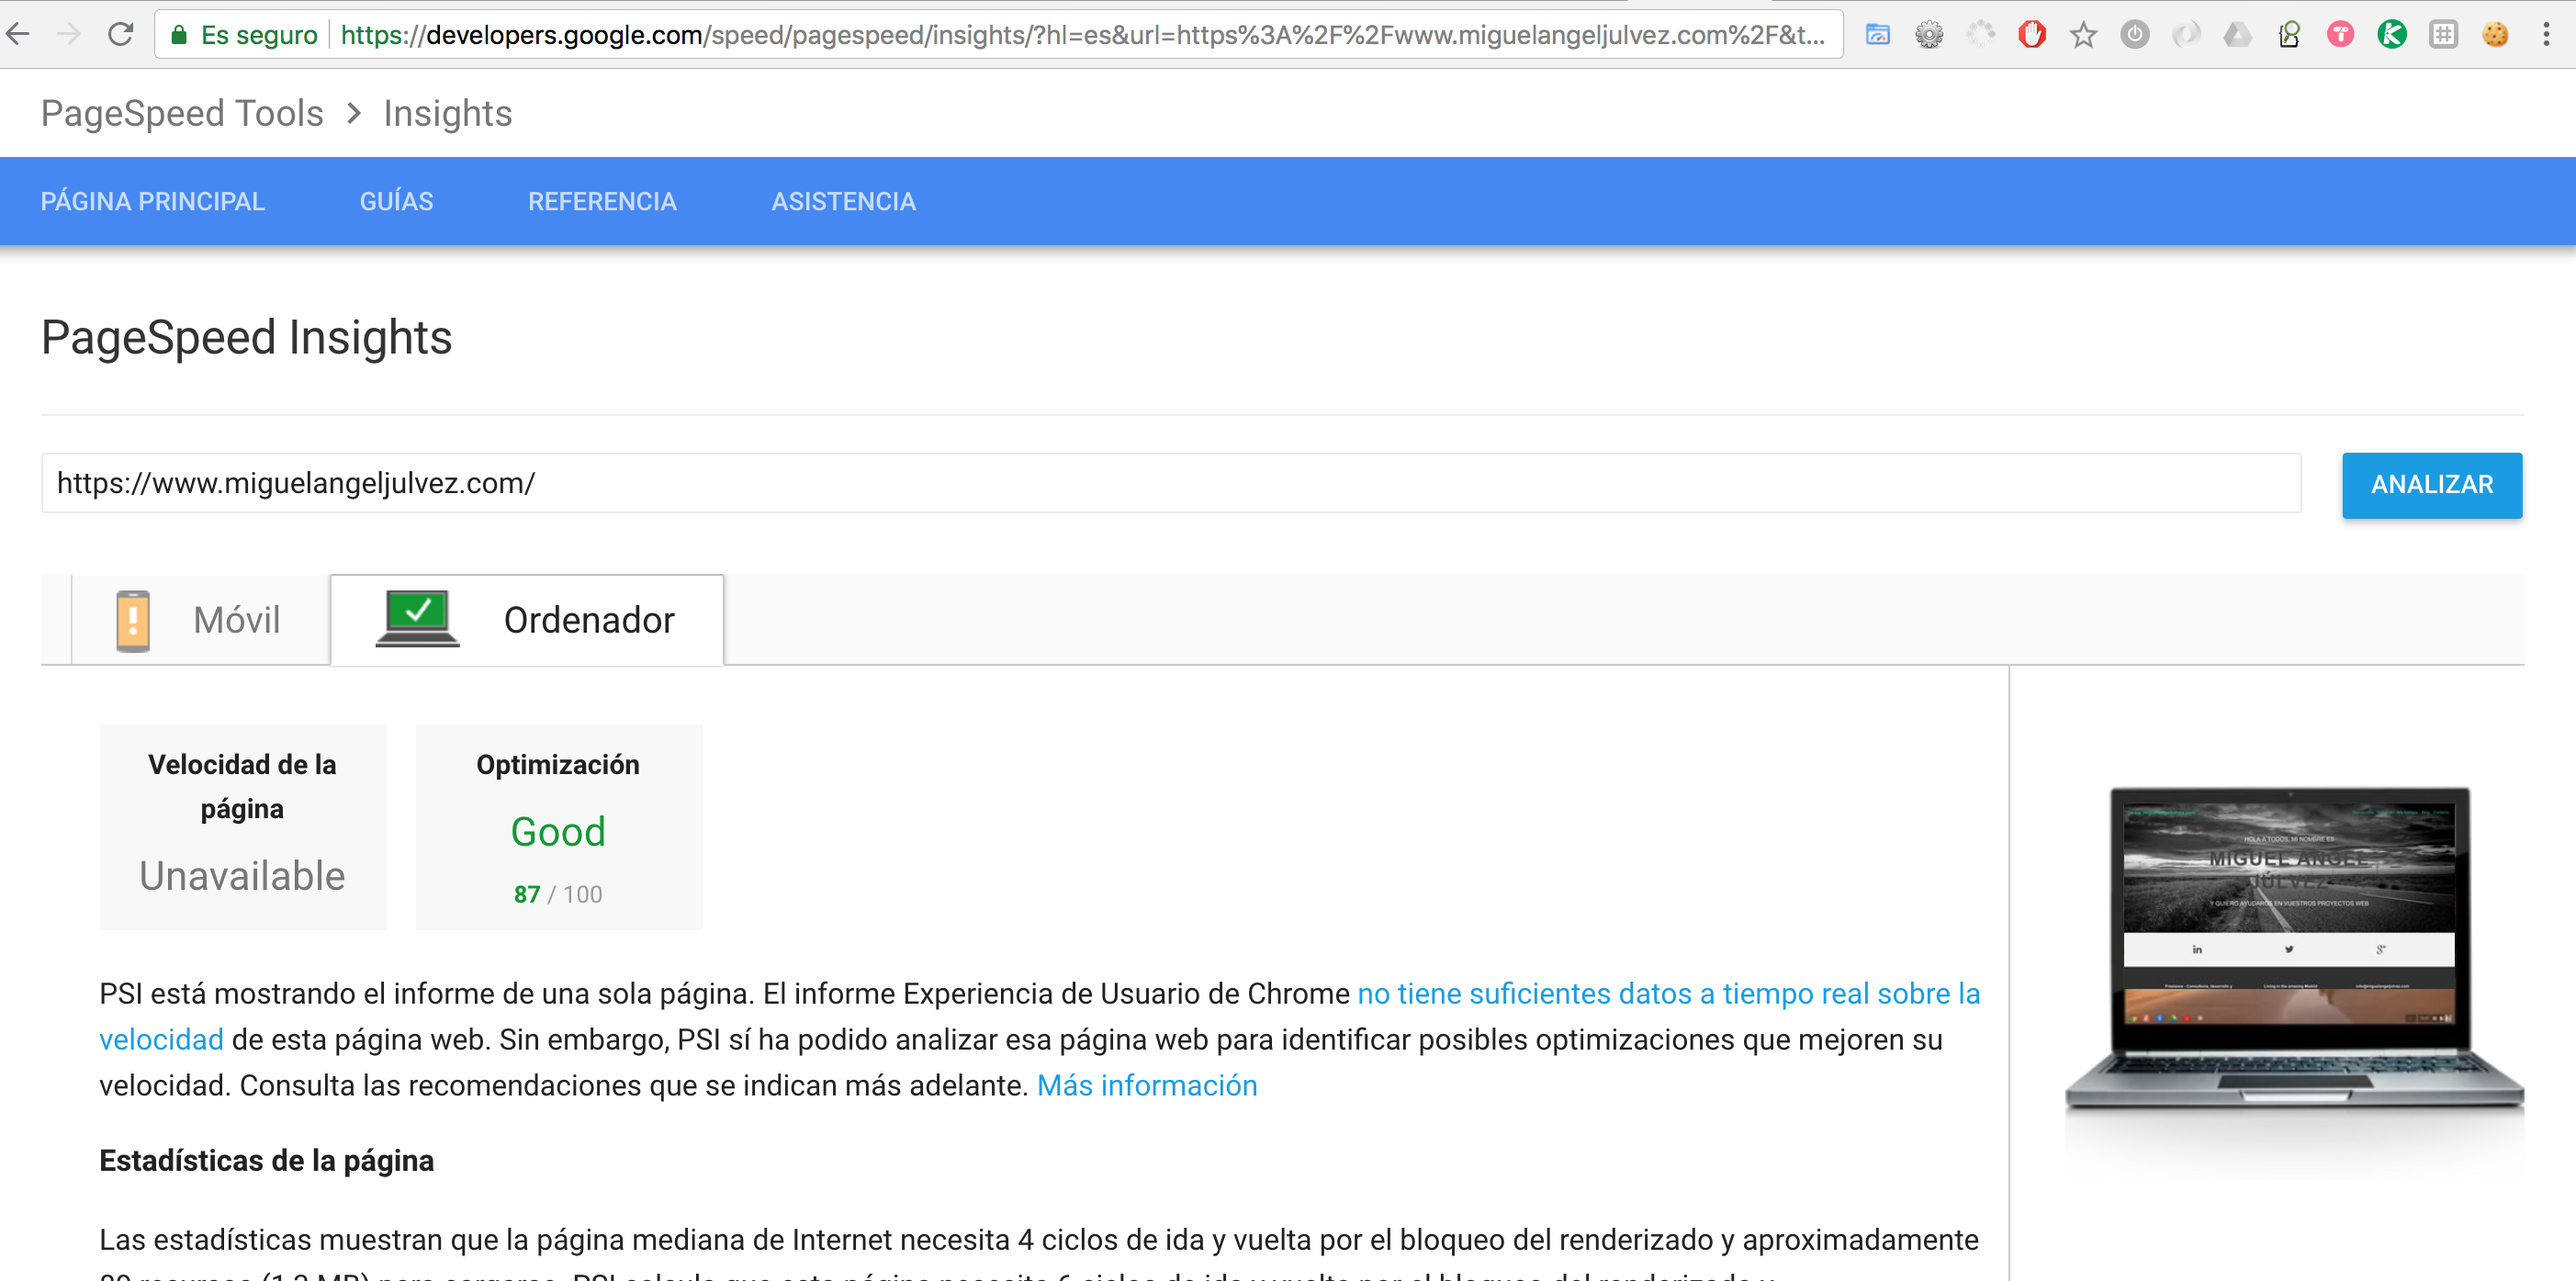Click the '87 / 100' score text

point(558,895)
